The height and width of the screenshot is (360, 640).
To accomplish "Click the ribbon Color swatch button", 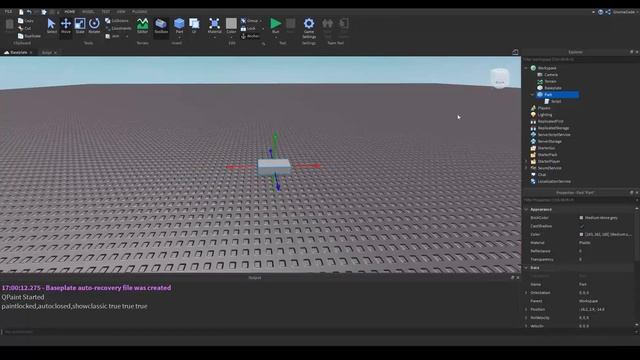I will [x=231, y=24].
